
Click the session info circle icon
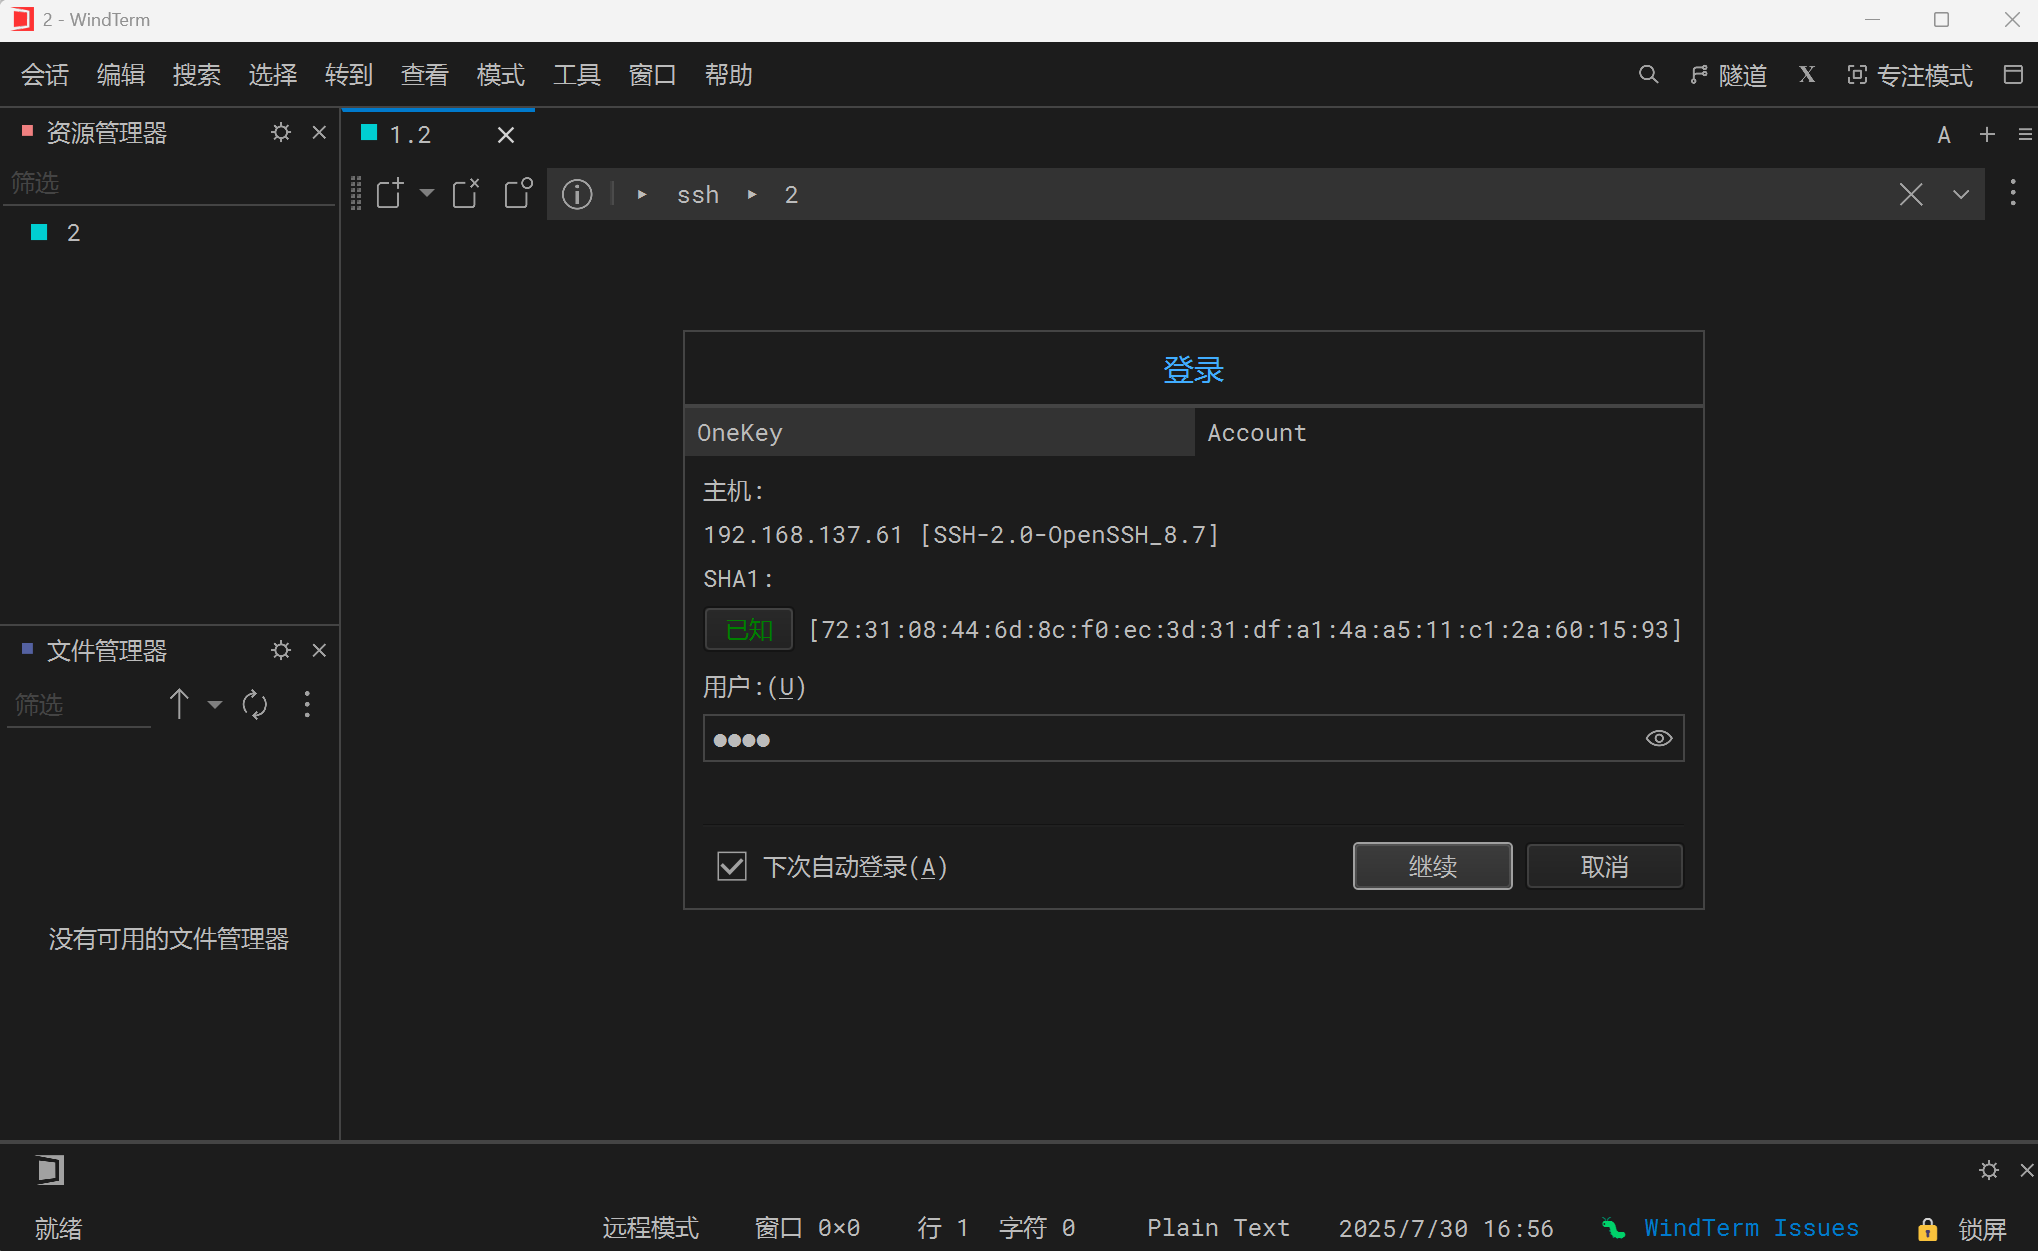[x=577, y=194]
